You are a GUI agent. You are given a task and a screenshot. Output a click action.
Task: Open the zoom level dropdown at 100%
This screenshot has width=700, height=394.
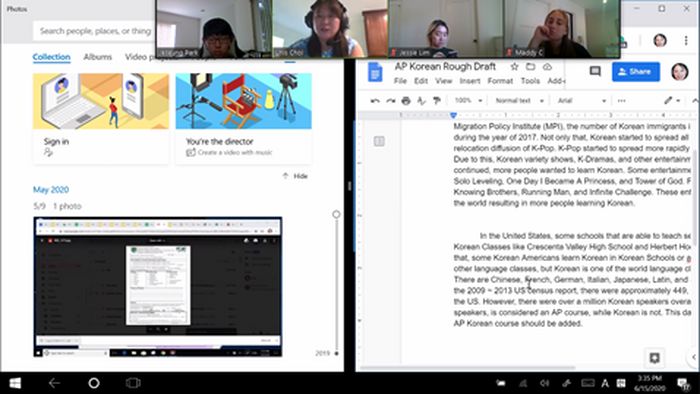(468, 101)
